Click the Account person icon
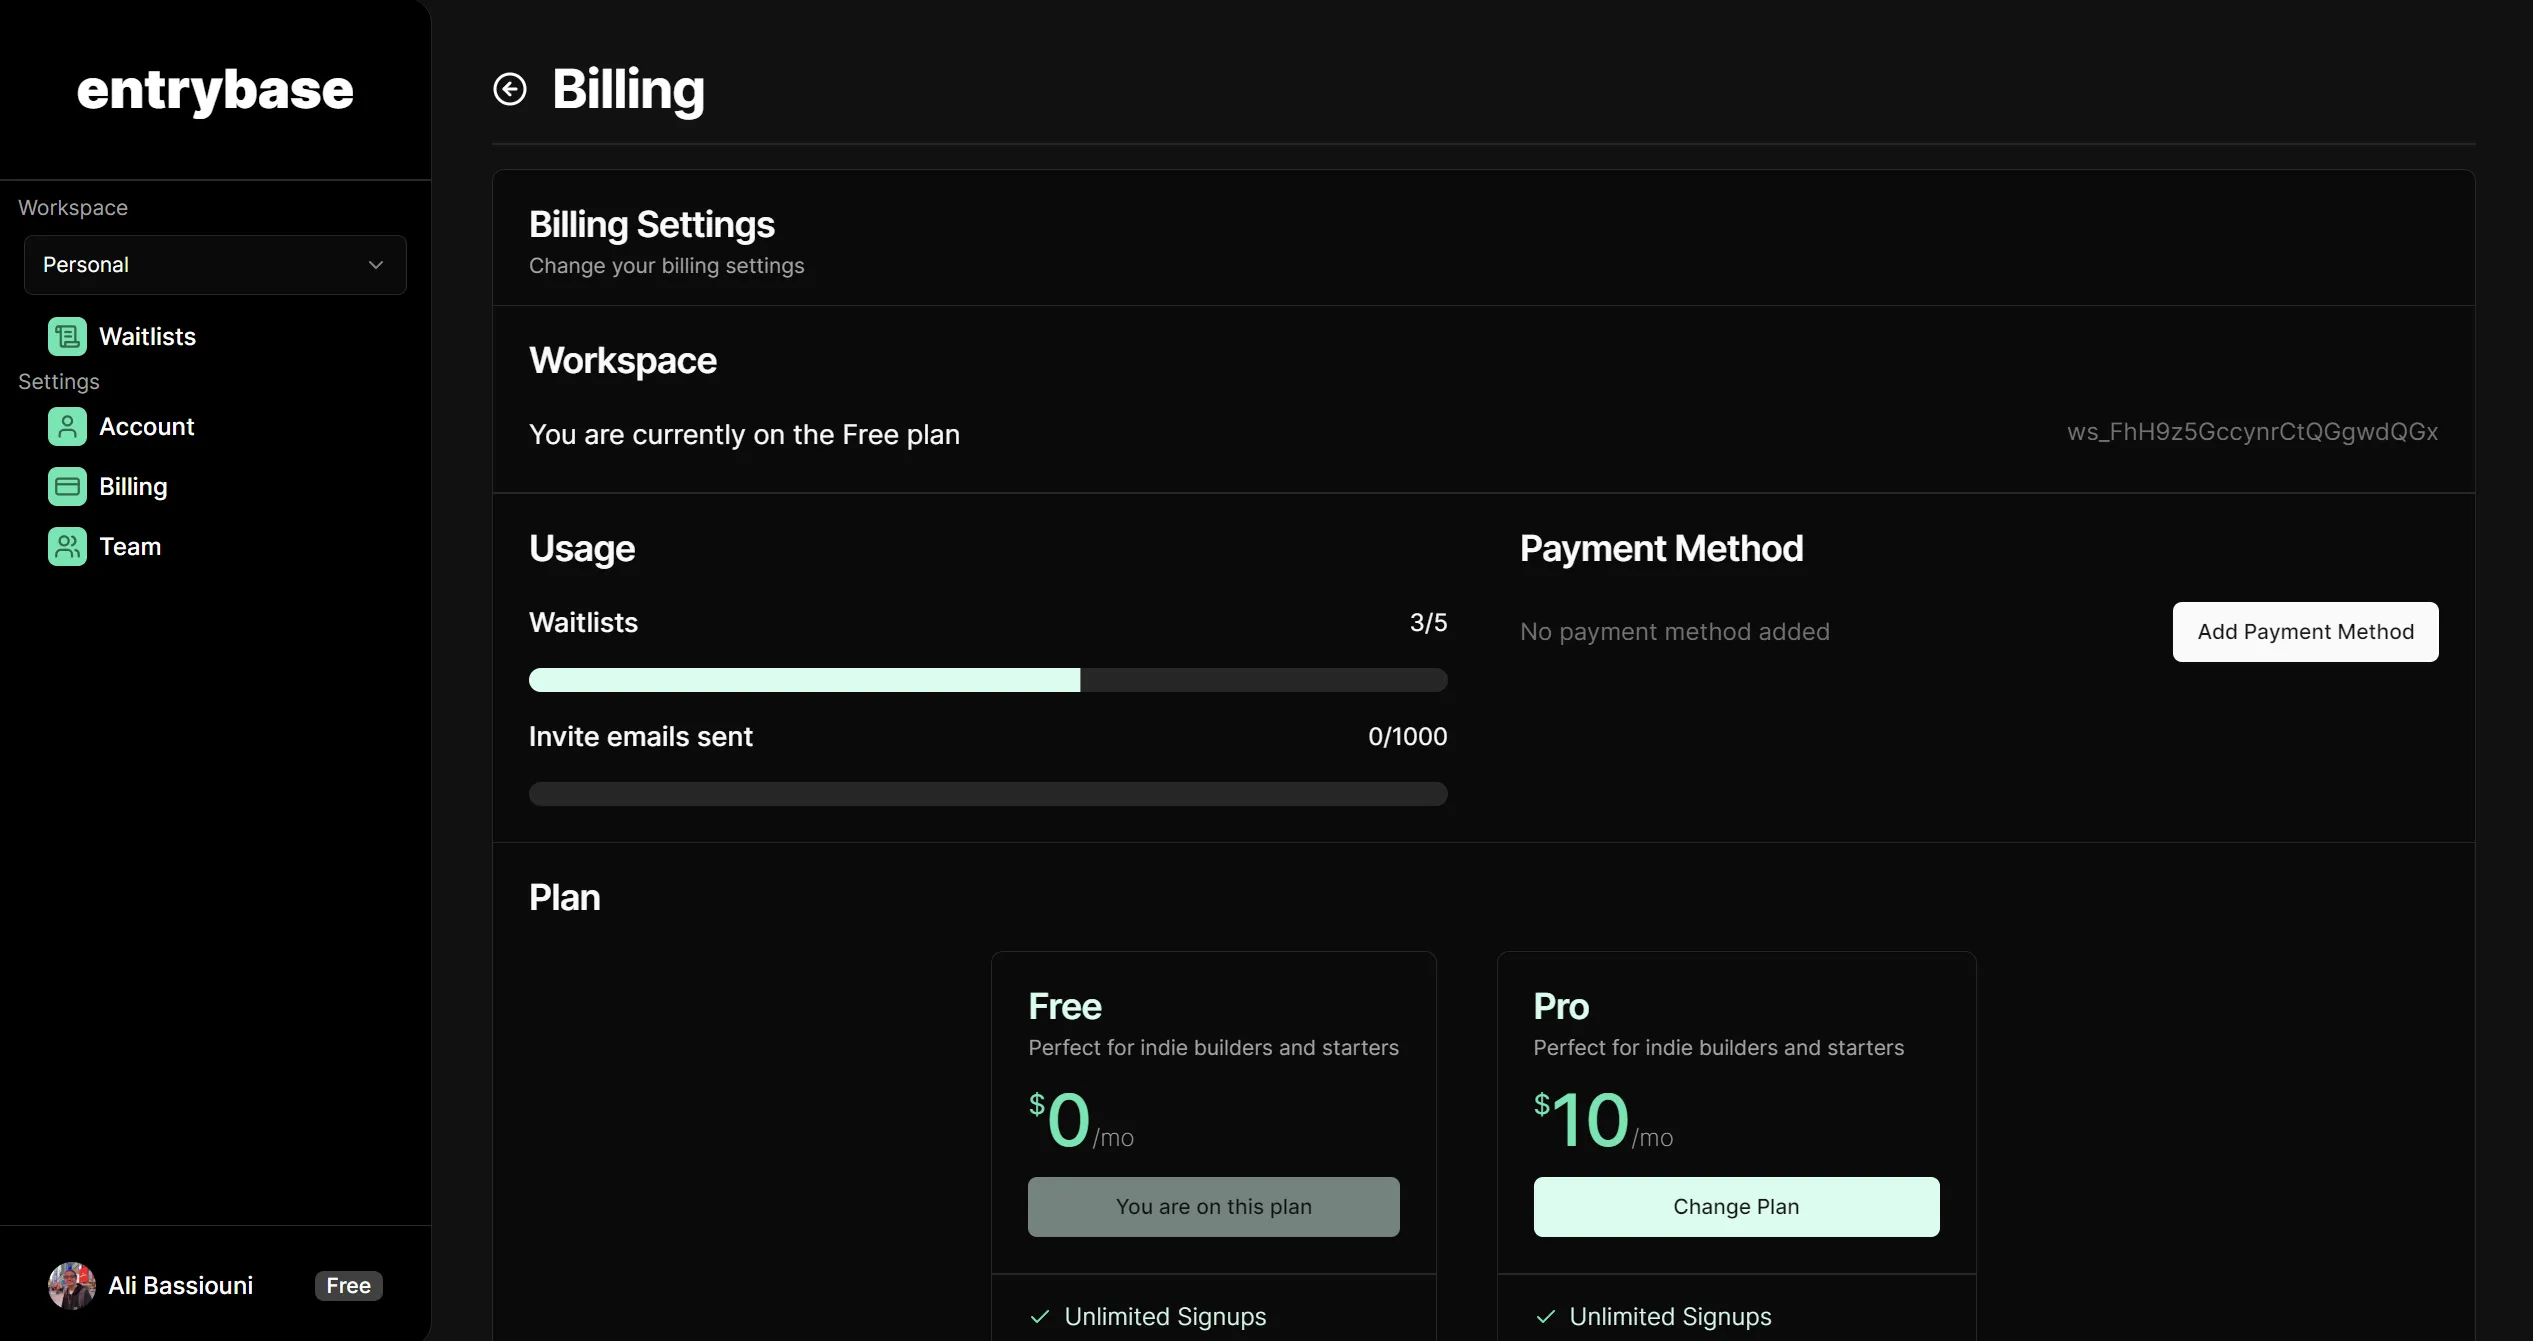Screen dimensions: 2533x1341 67,427
